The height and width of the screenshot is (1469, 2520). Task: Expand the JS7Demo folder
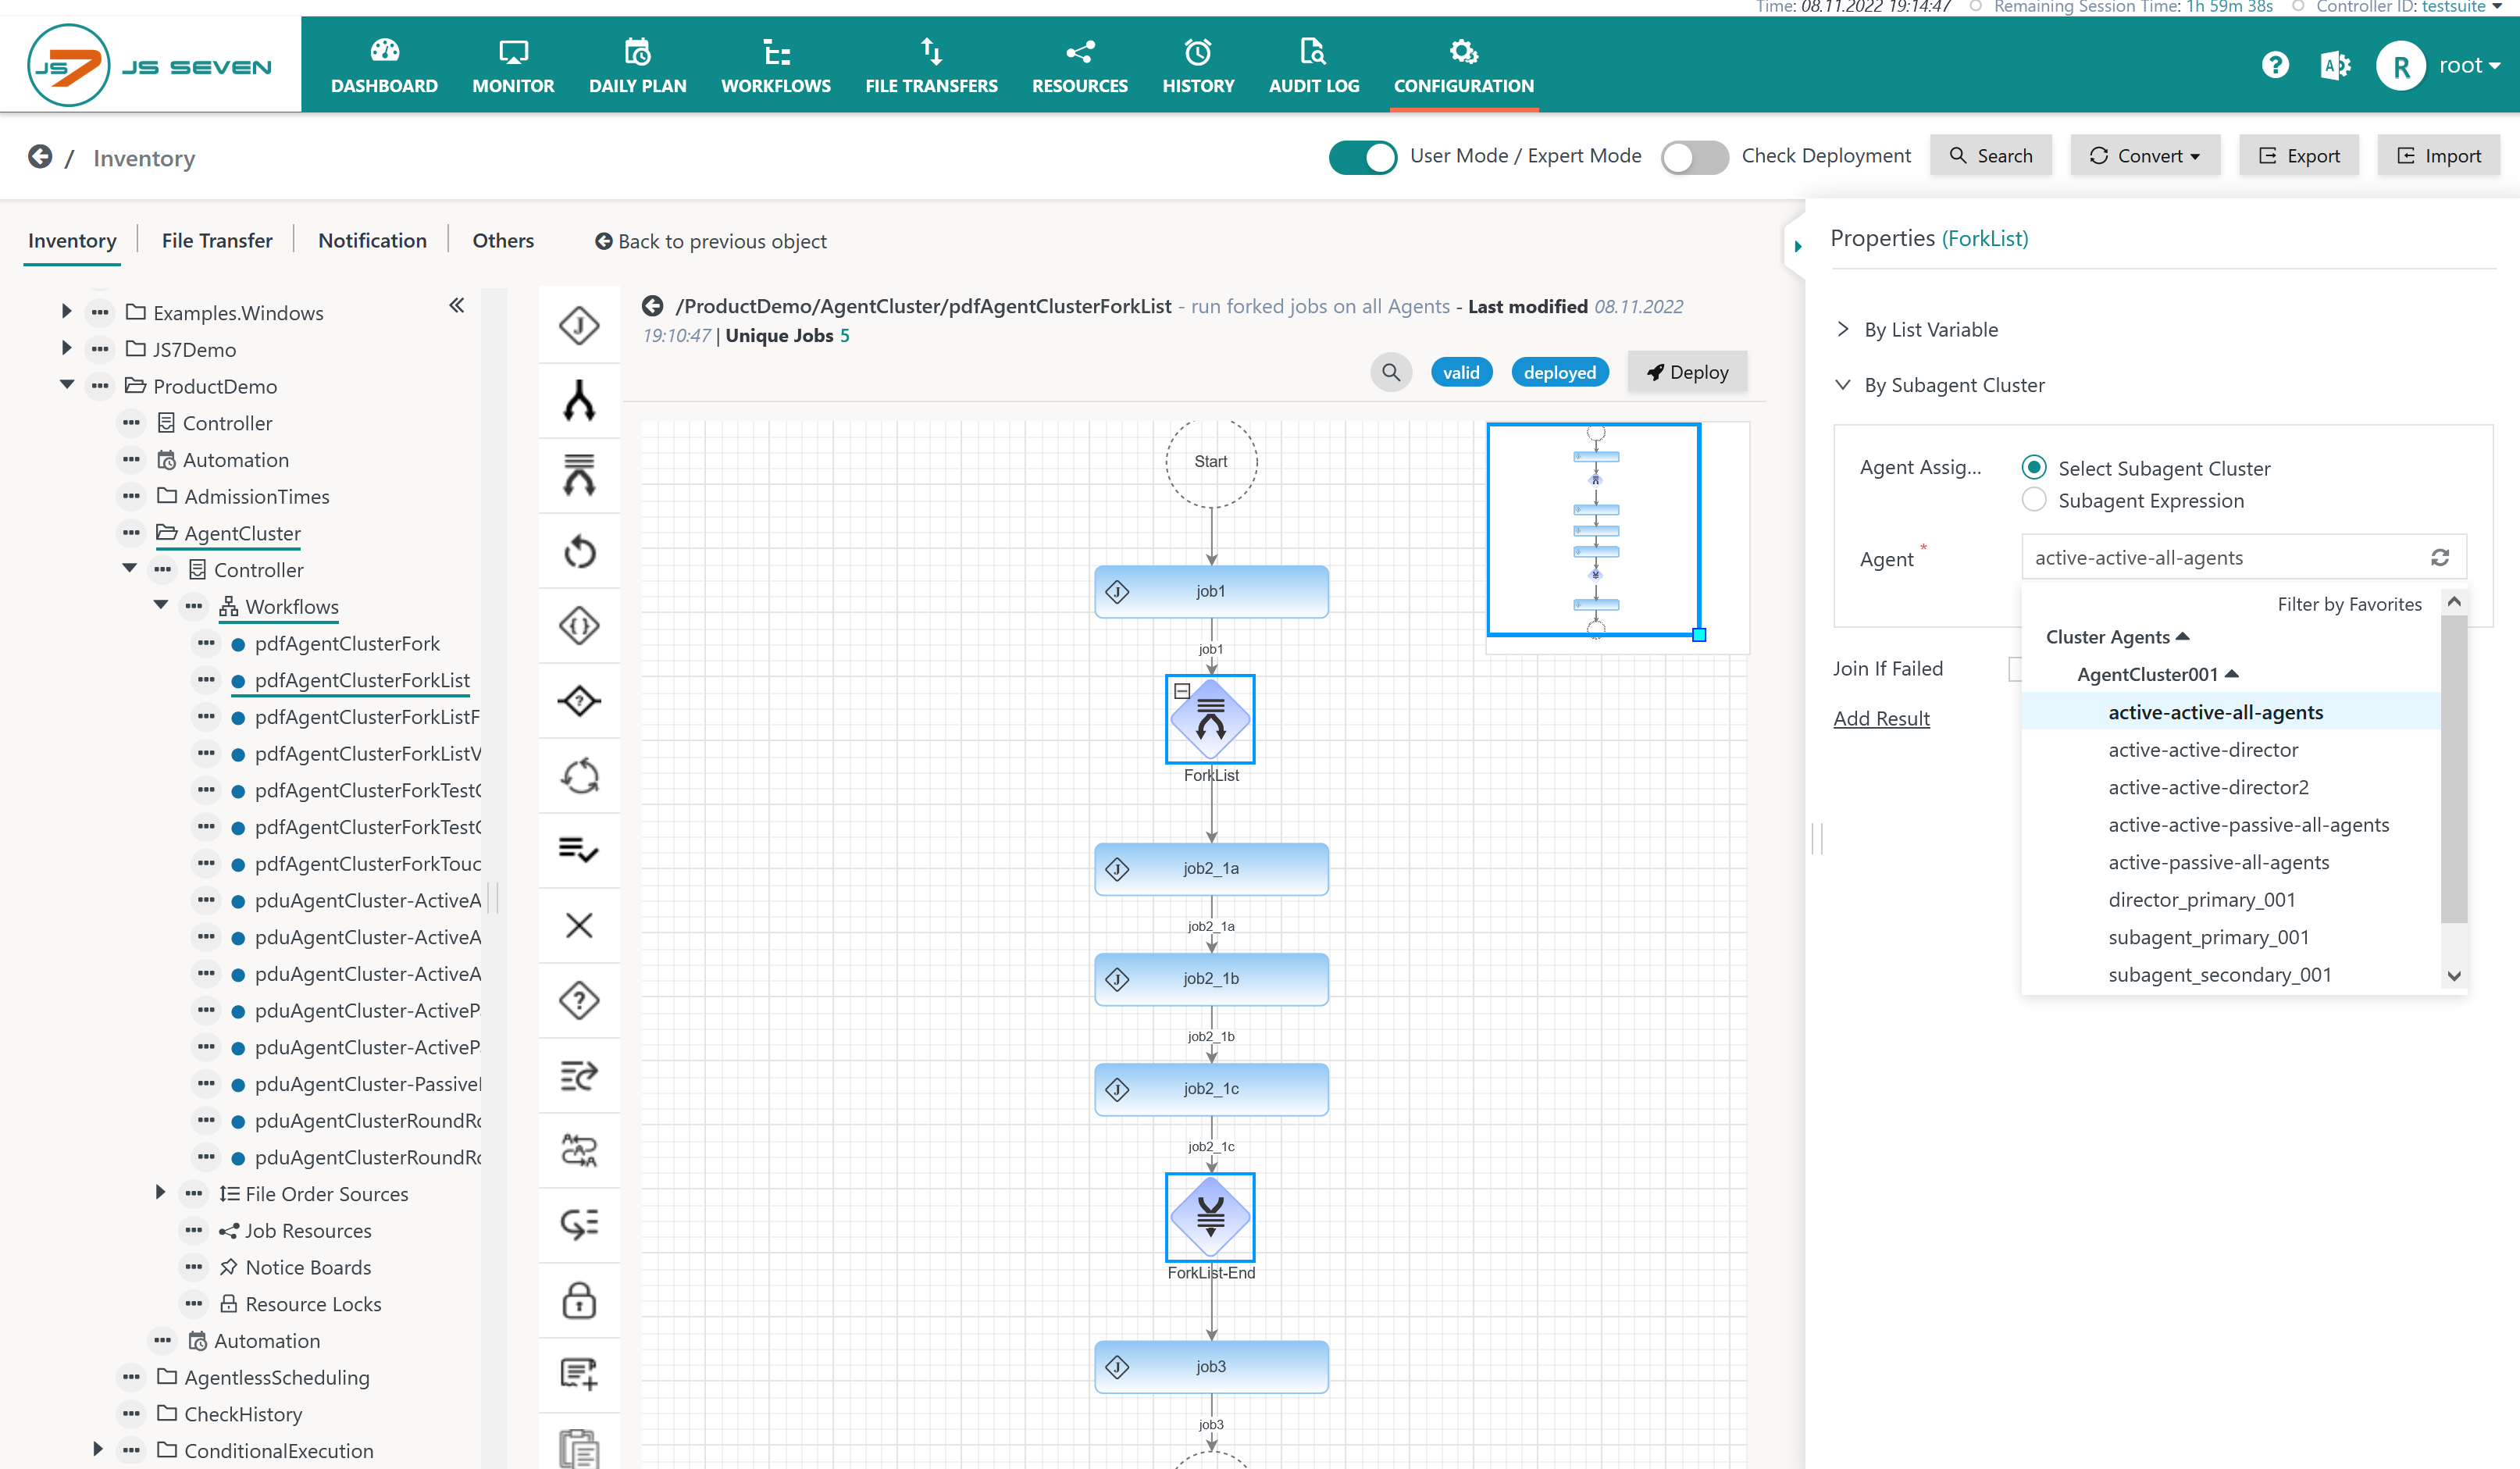coord(66,348)
